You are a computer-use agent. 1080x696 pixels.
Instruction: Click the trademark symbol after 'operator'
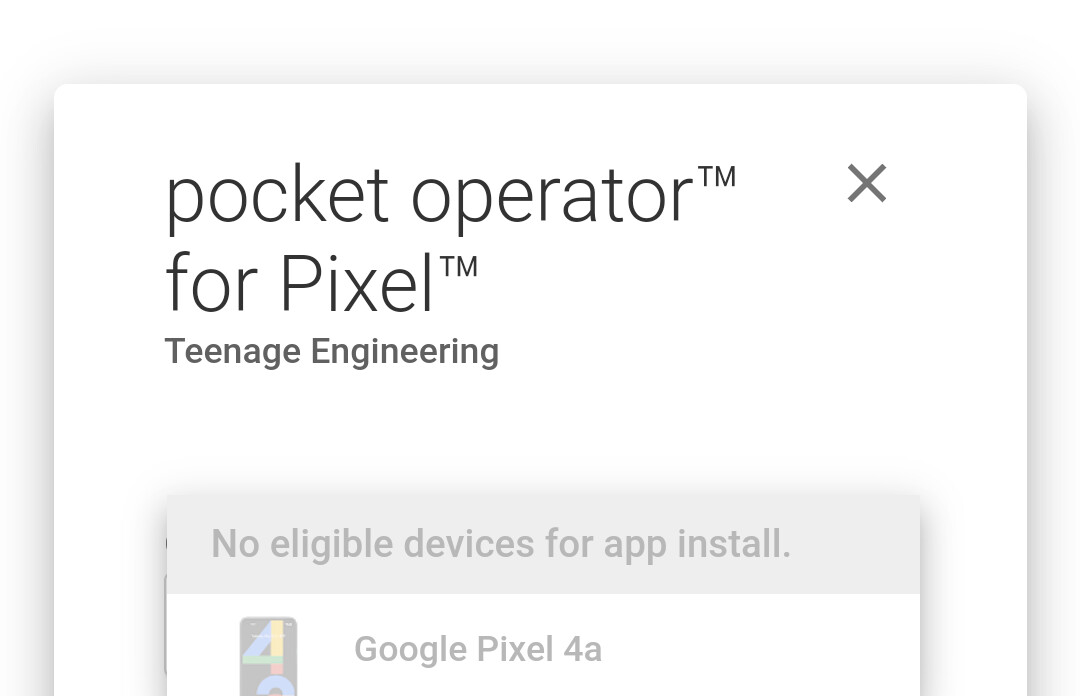pos(716,178)
